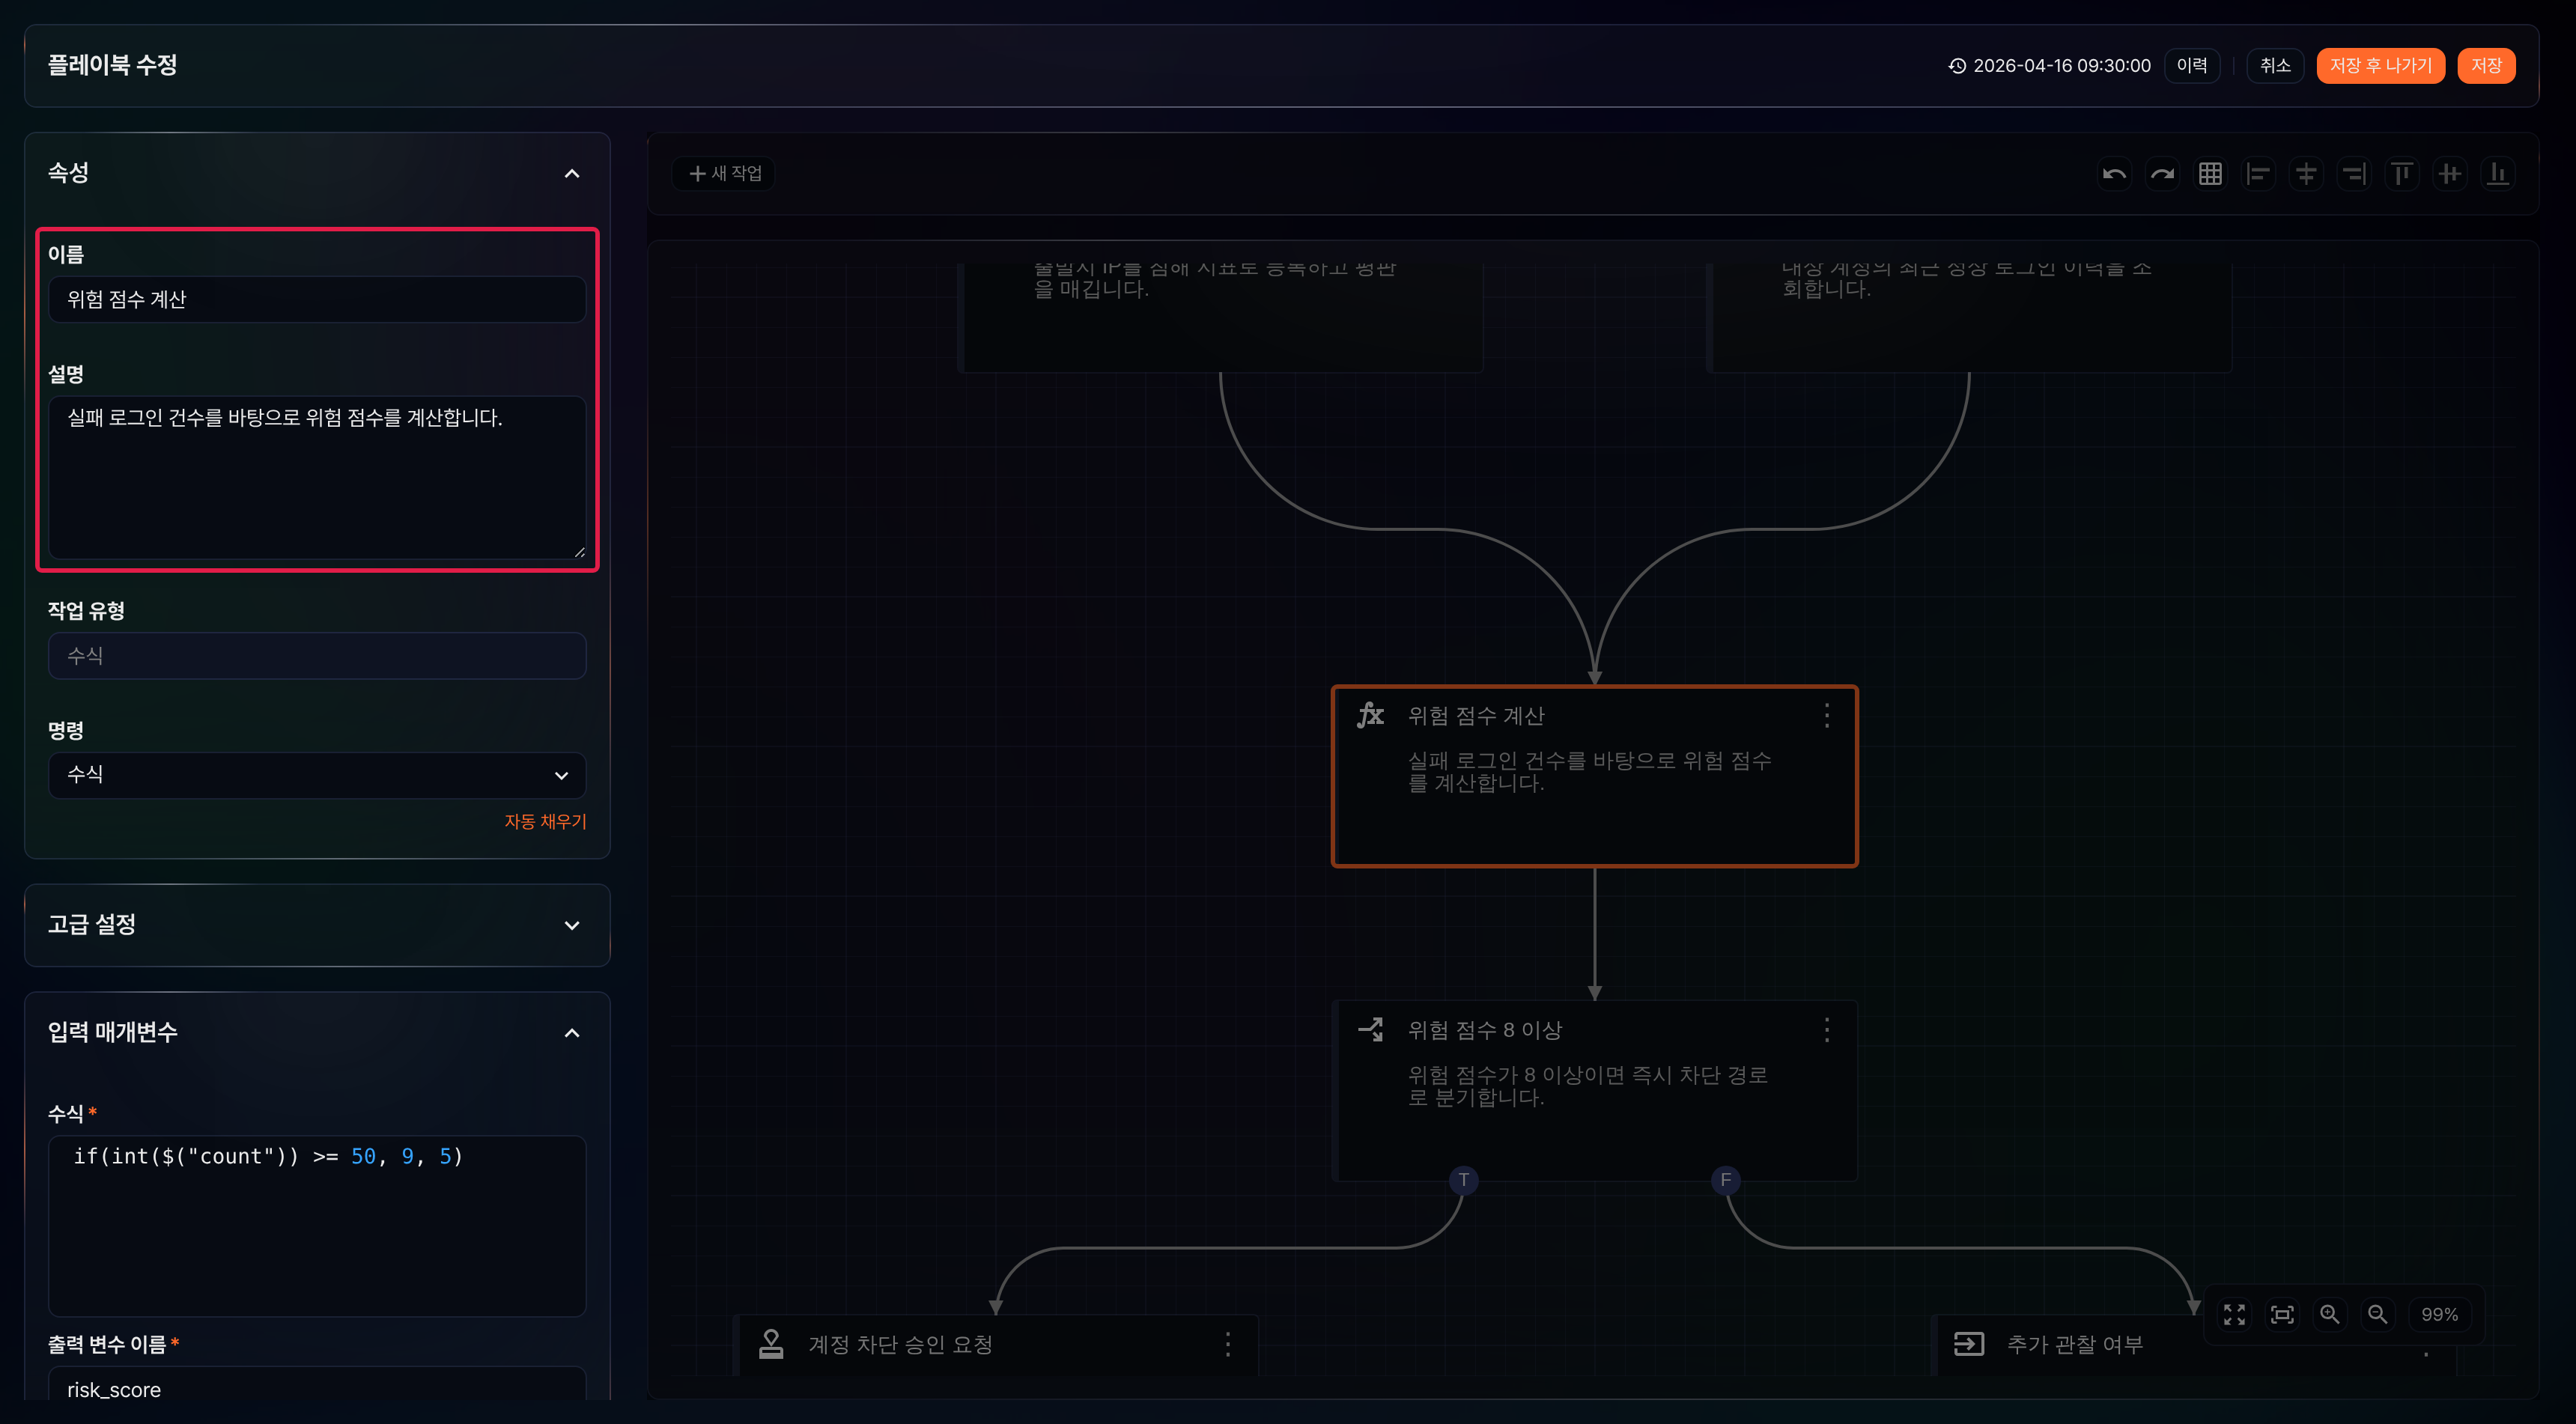This screenshot has width=2576, height=1424.
Task: Click the 이력 button
Action: tap(2192, 66)
